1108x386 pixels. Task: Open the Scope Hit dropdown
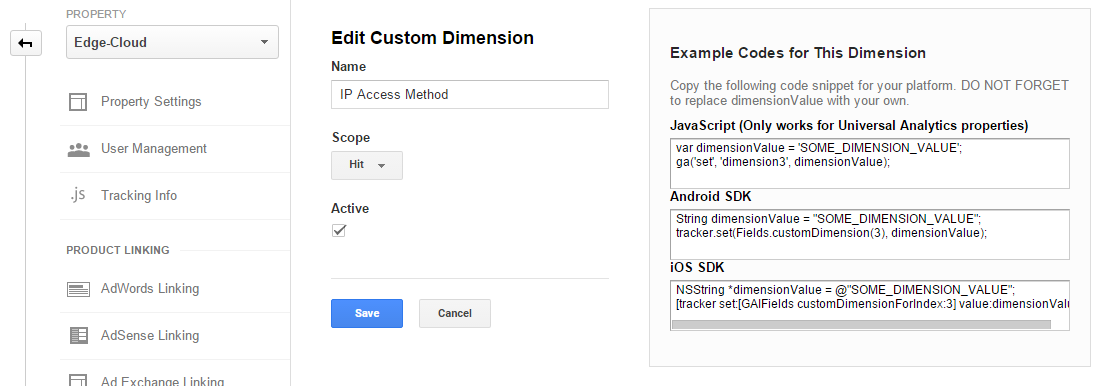tap(367, 165)
